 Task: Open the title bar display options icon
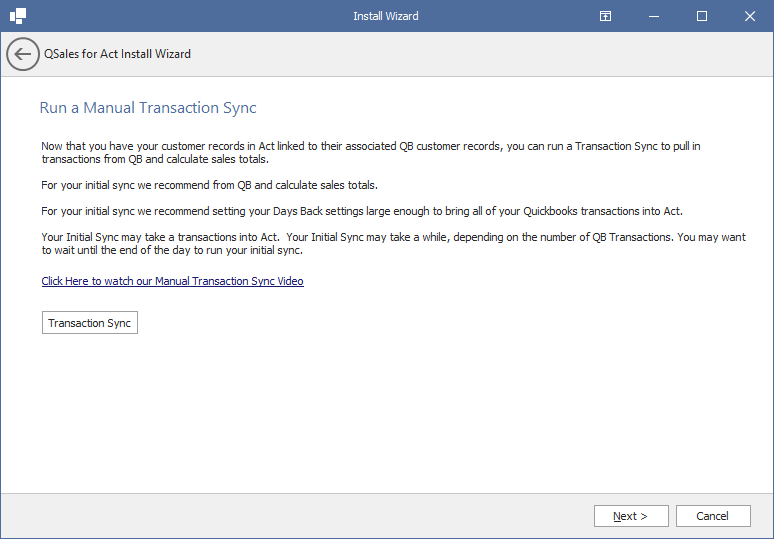(x=605, y=16)
